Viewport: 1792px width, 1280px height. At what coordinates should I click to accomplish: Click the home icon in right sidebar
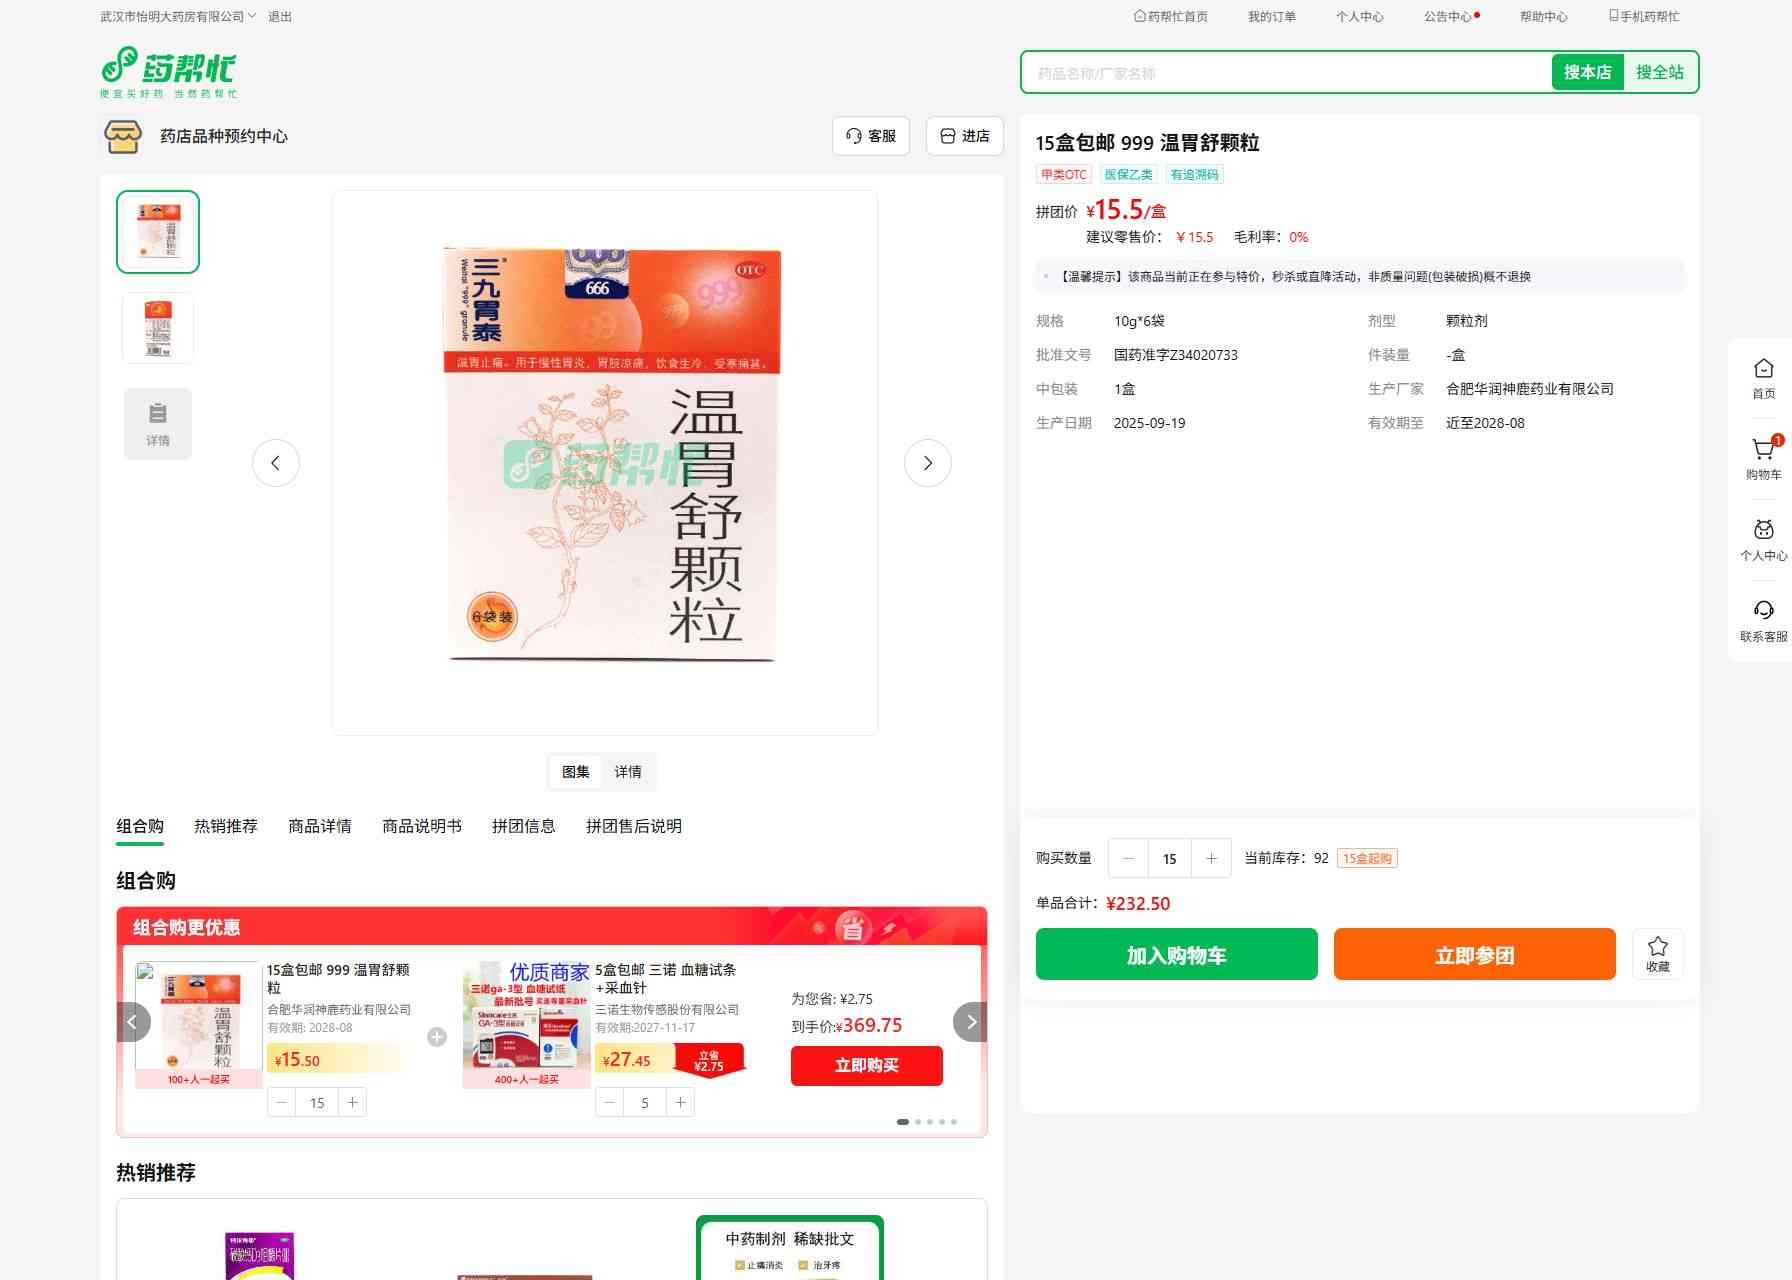tap(1763, 377)
